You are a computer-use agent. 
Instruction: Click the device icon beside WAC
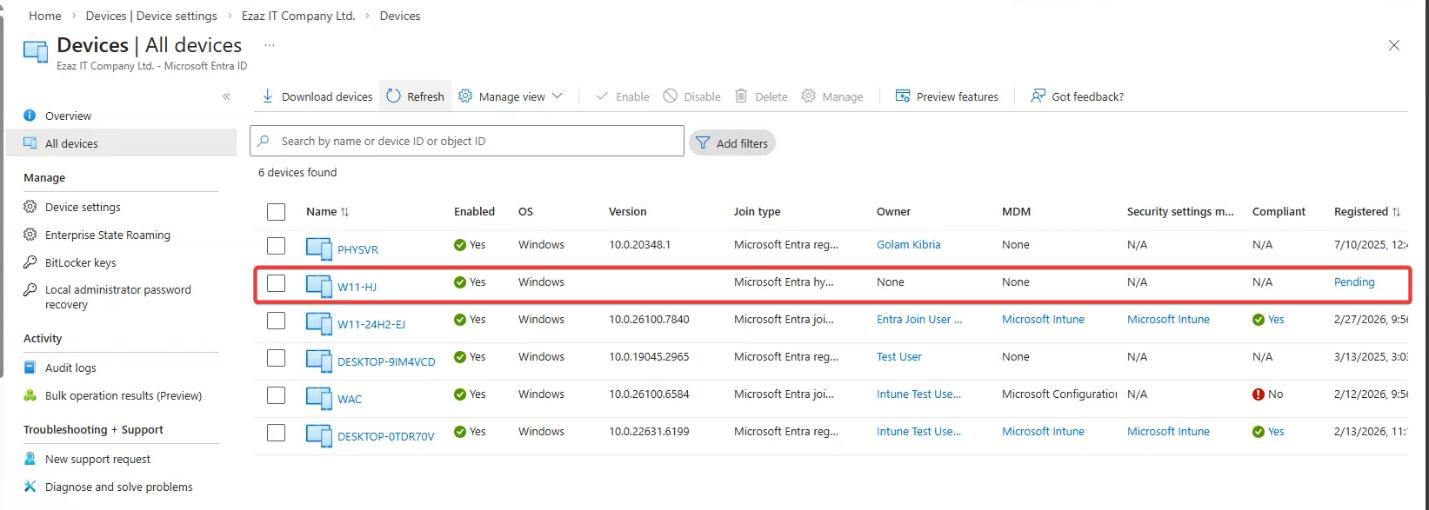(319, 398)
